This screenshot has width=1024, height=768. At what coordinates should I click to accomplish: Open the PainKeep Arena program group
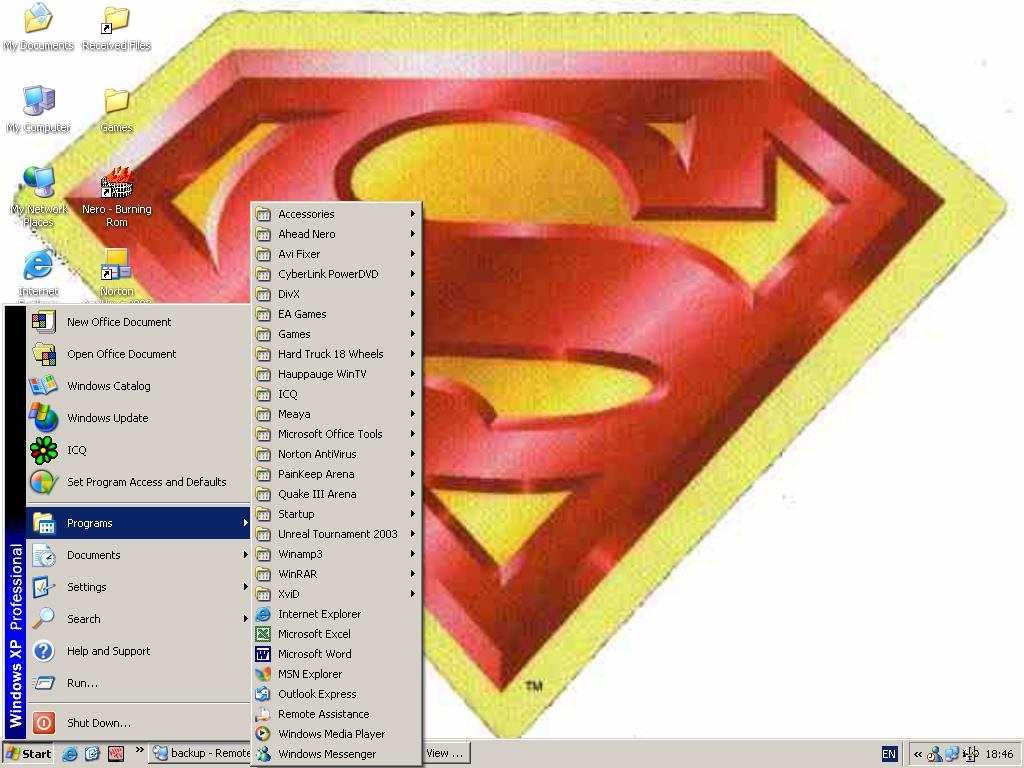[336, 474]
